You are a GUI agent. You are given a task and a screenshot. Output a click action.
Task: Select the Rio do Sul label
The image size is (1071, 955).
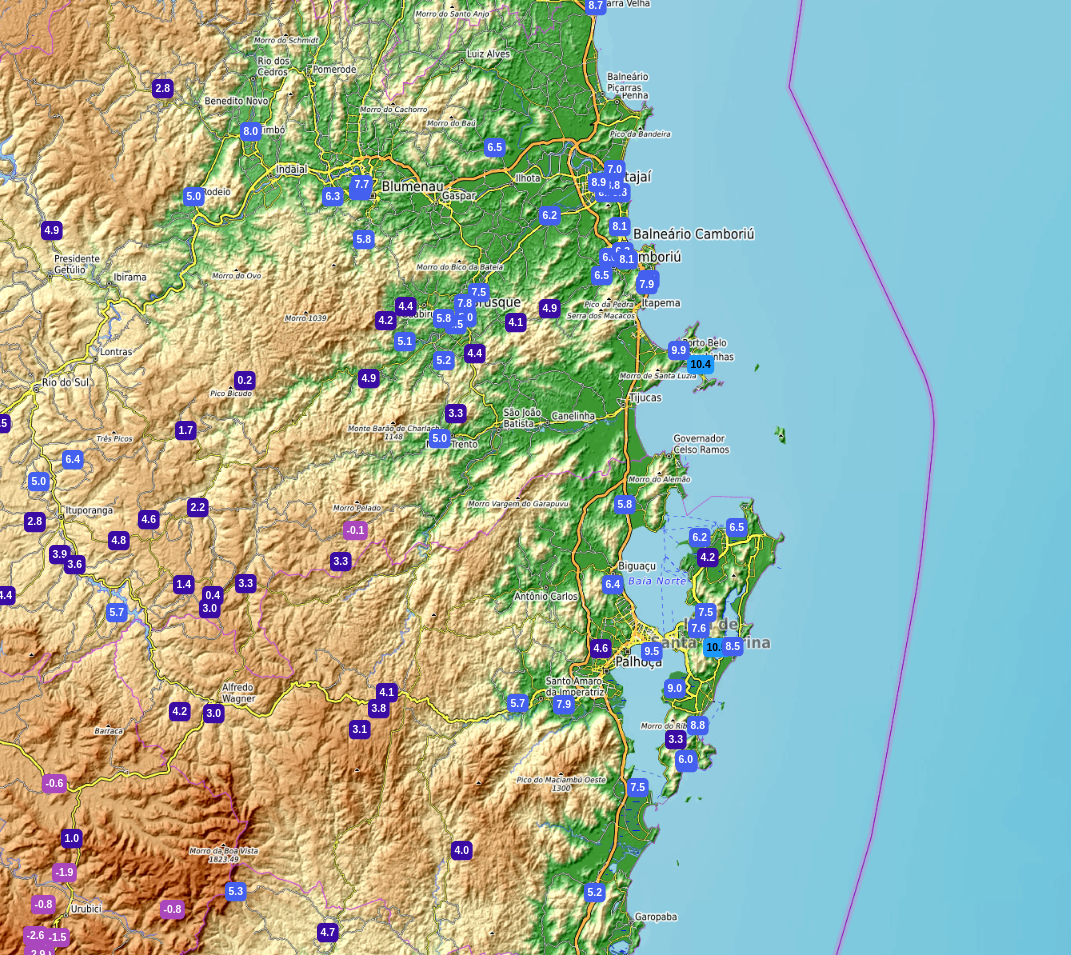tap(66, 383)
